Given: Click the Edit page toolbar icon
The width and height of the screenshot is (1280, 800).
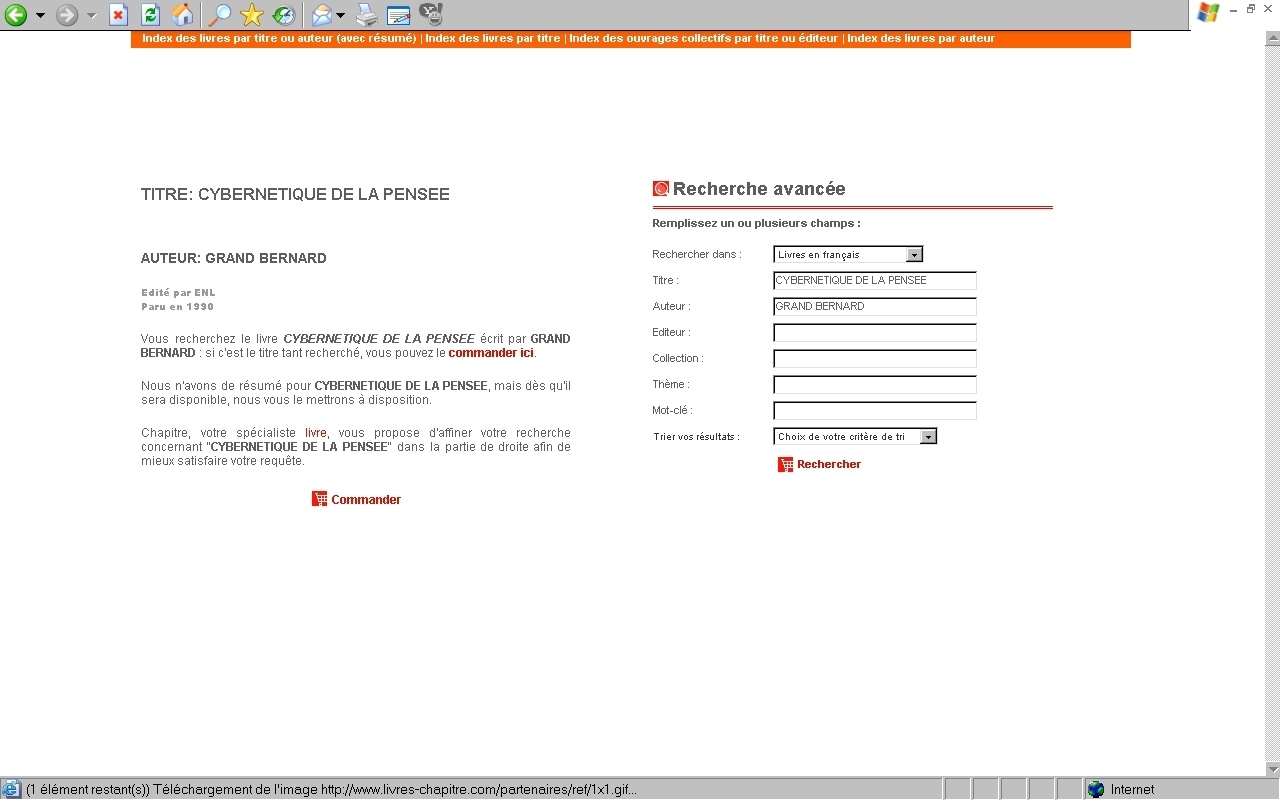Looking at the screenshot, I should 399,15.
